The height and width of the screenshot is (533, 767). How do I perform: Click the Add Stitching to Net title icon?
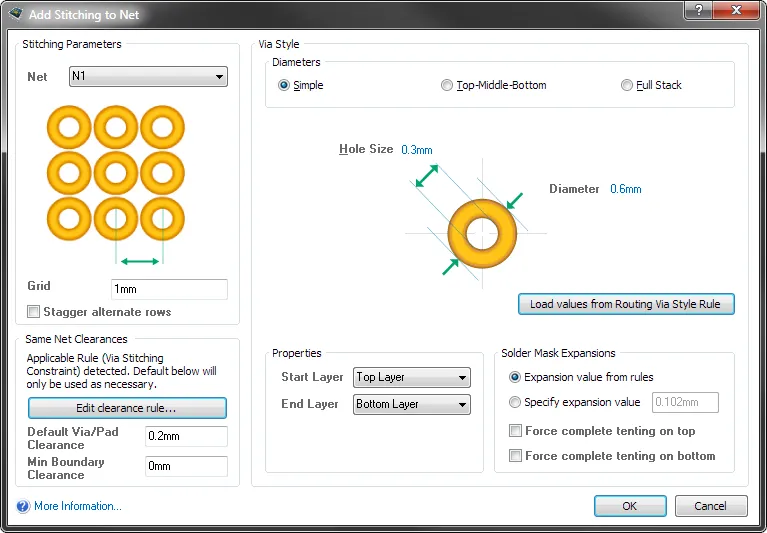(x=16, y=14)
